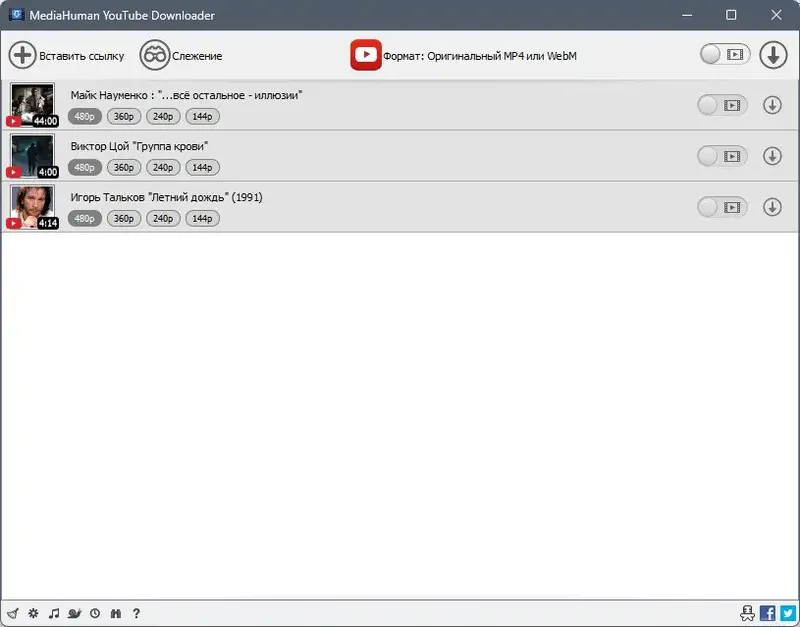Open the clock history icon
The width and height of the screenshot is (800, 627).
pyautogui.click(x=96, y=613)
